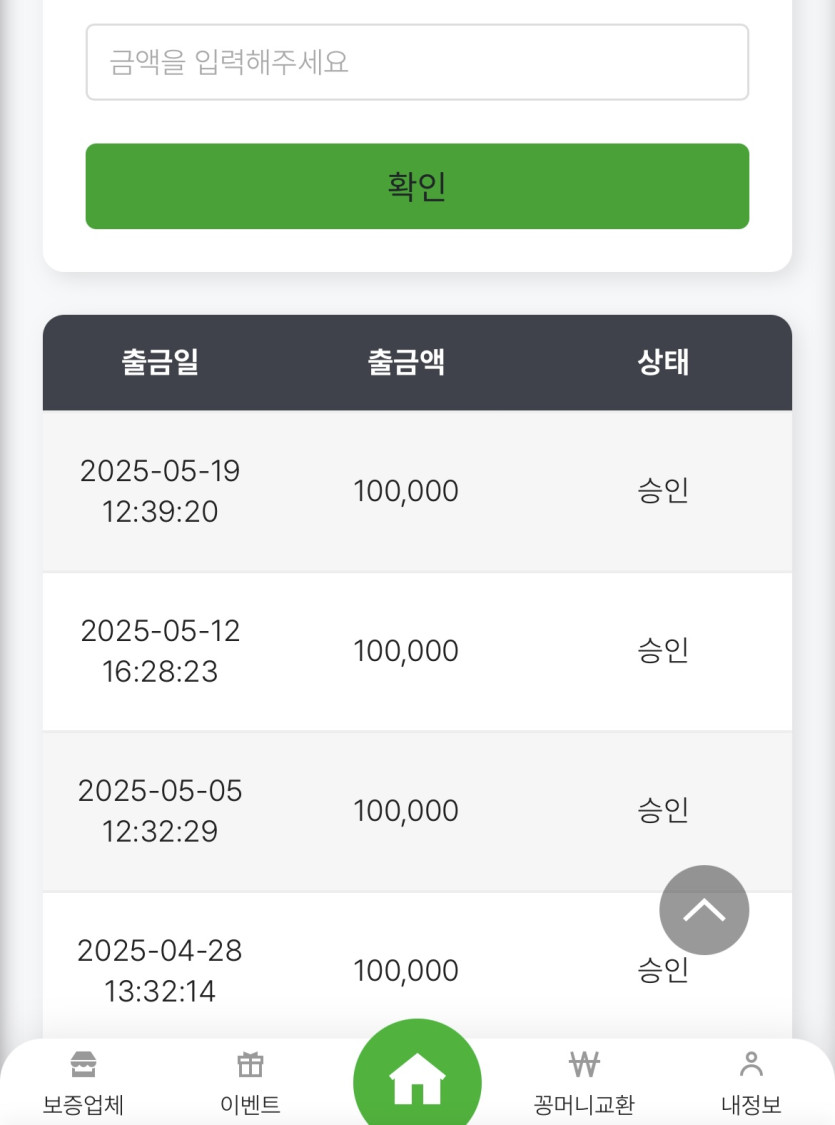The height and width of the screenshot is (1125, 835).
Task: Select the 출금액 column header
Action: coord(406,362)
